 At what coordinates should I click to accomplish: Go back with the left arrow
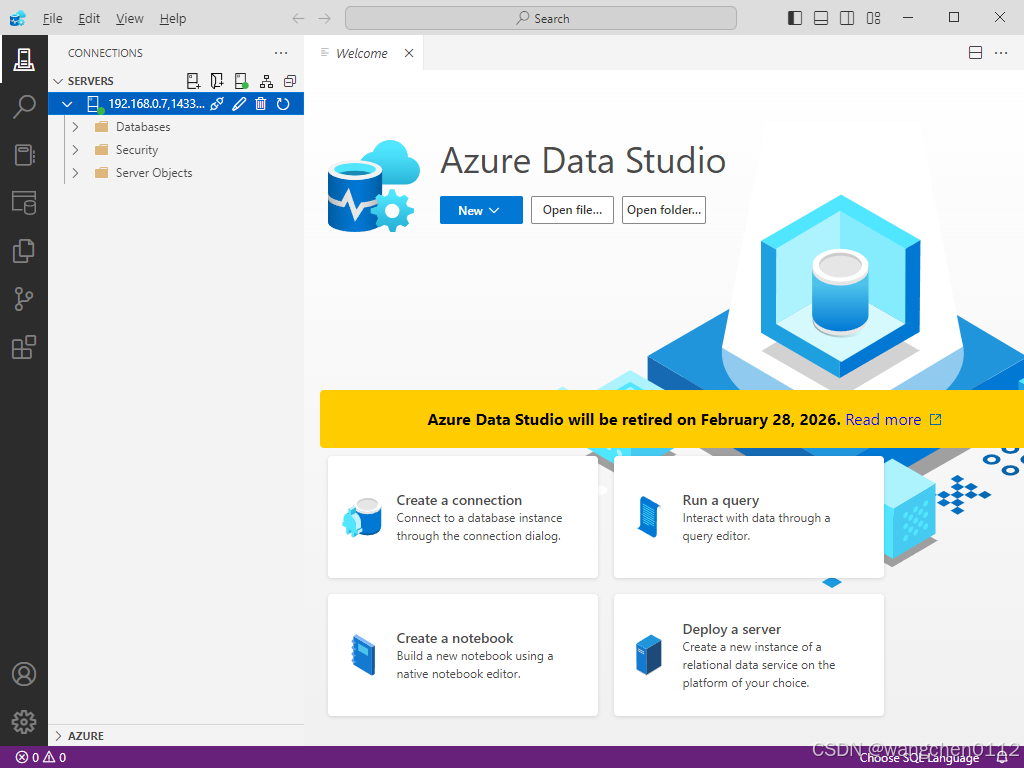coord(298,18)
